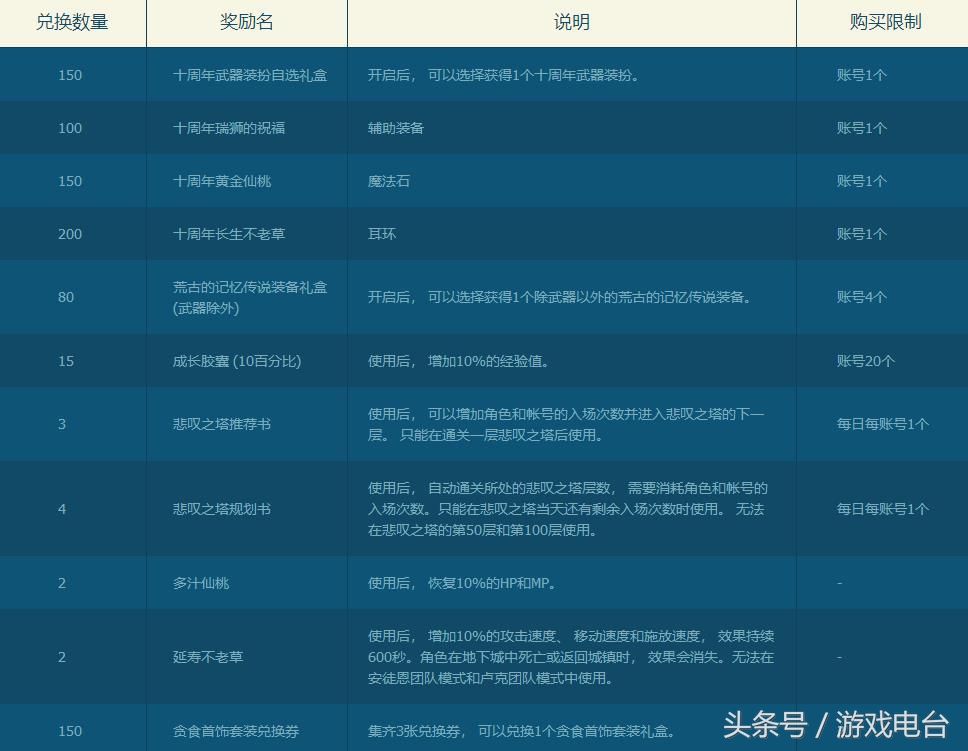968x751 pixels.
Task: Click the 购买限制 column header
Action: [885, 22]
